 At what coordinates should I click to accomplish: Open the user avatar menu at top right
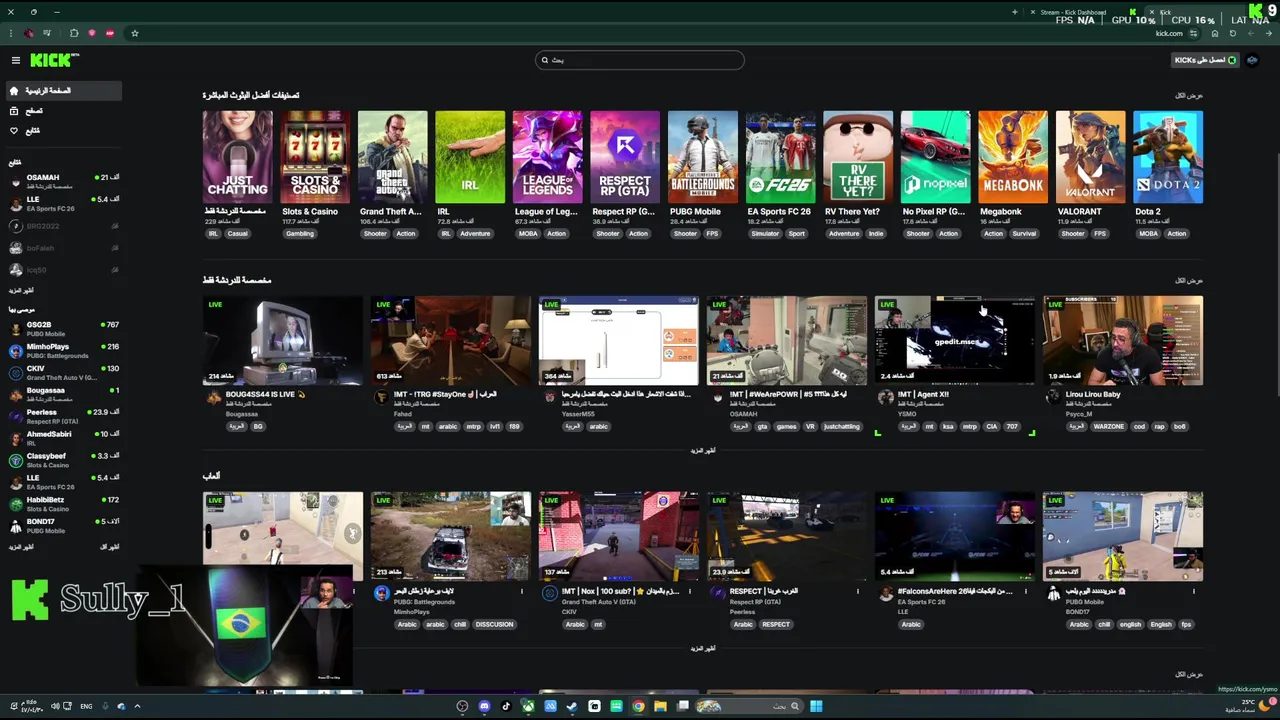[1253, 60]
